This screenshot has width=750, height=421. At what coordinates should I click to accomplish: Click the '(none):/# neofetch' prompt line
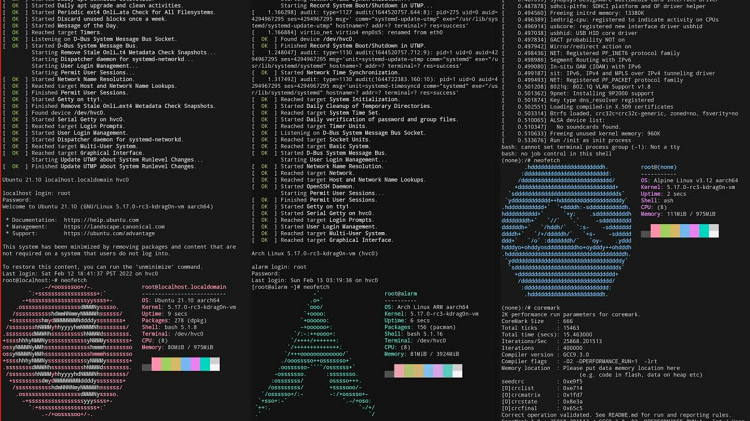pos(529,161)
